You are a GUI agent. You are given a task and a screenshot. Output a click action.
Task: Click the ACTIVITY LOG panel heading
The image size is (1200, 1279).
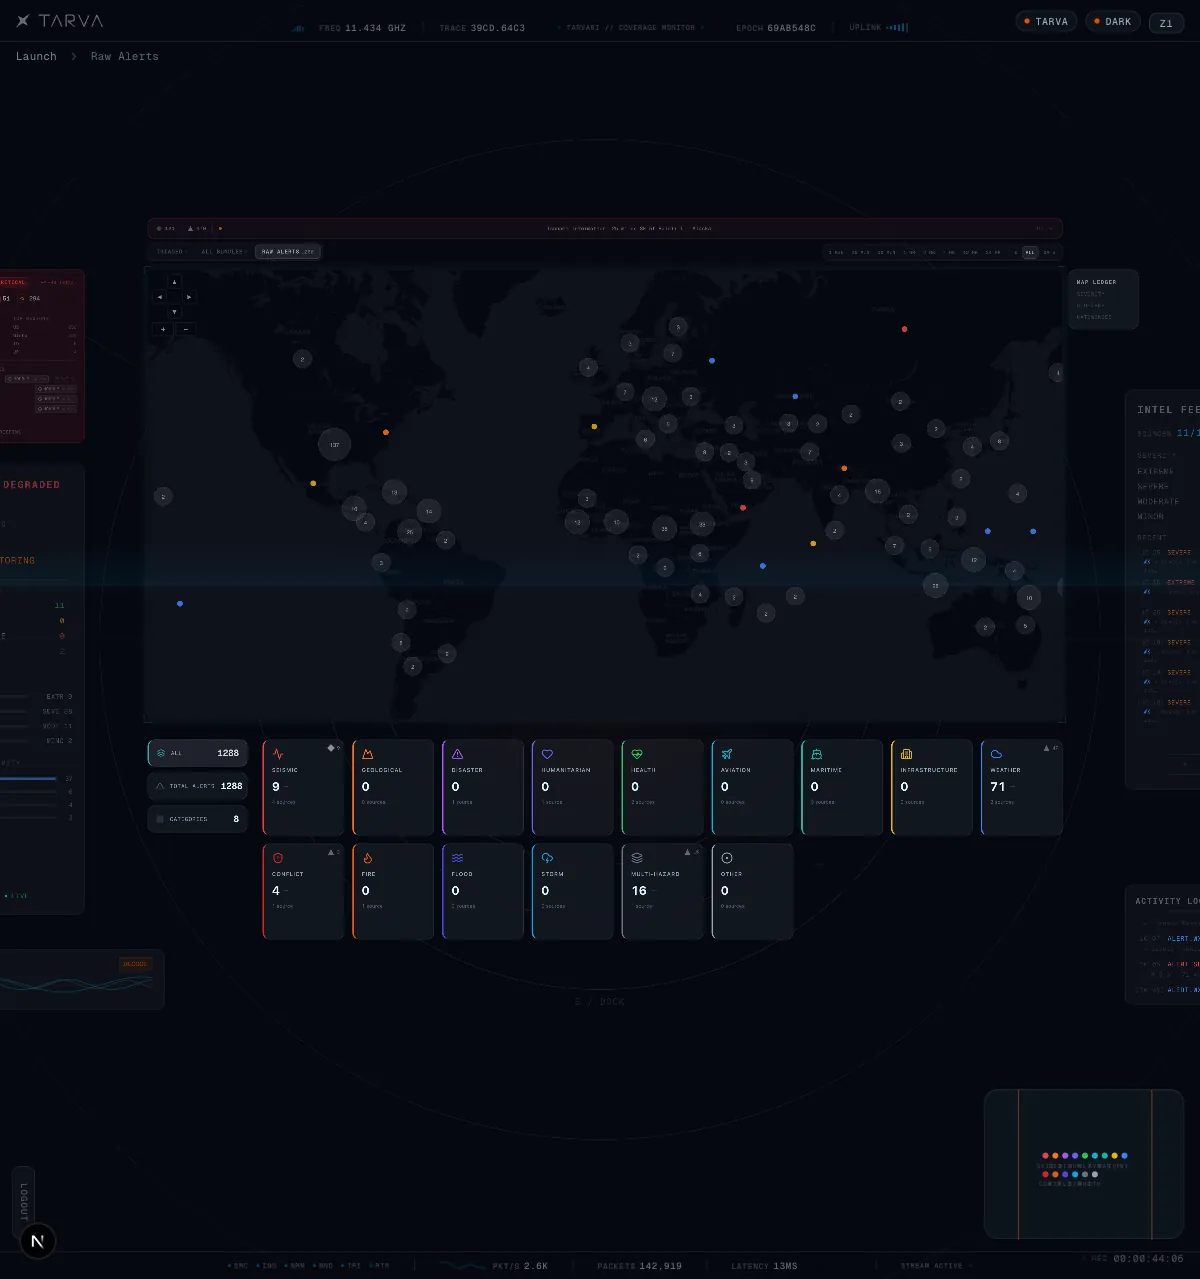[x=1167, y=901]
